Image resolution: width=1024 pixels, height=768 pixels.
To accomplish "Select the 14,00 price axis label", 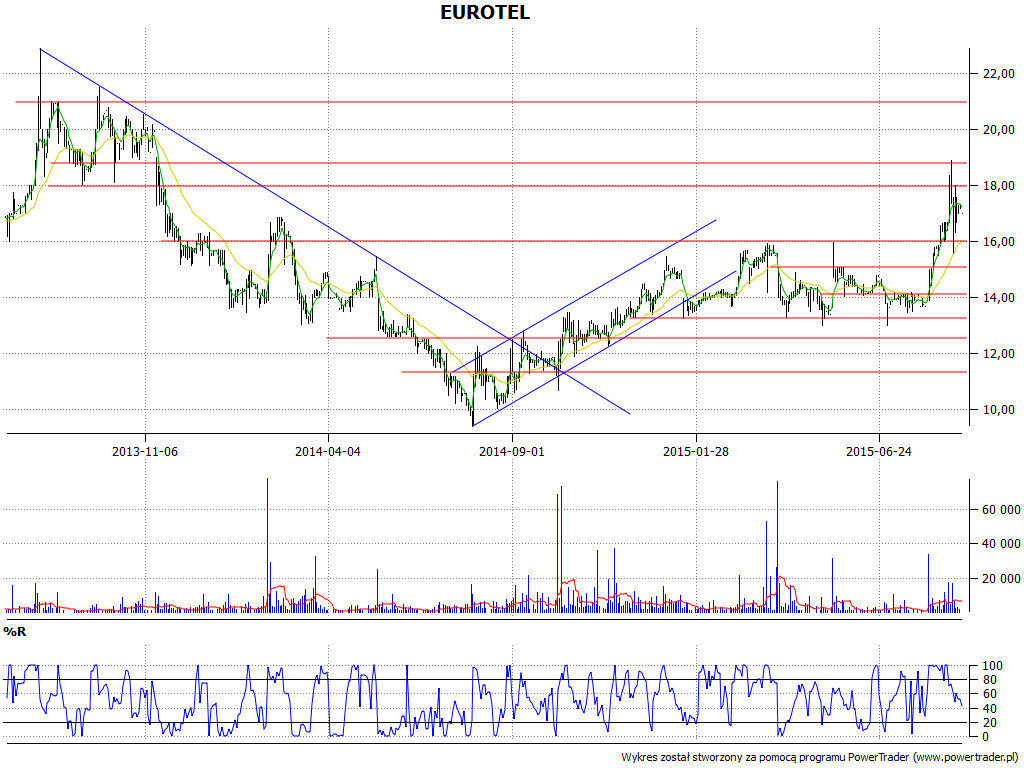I will coord(999,298).
